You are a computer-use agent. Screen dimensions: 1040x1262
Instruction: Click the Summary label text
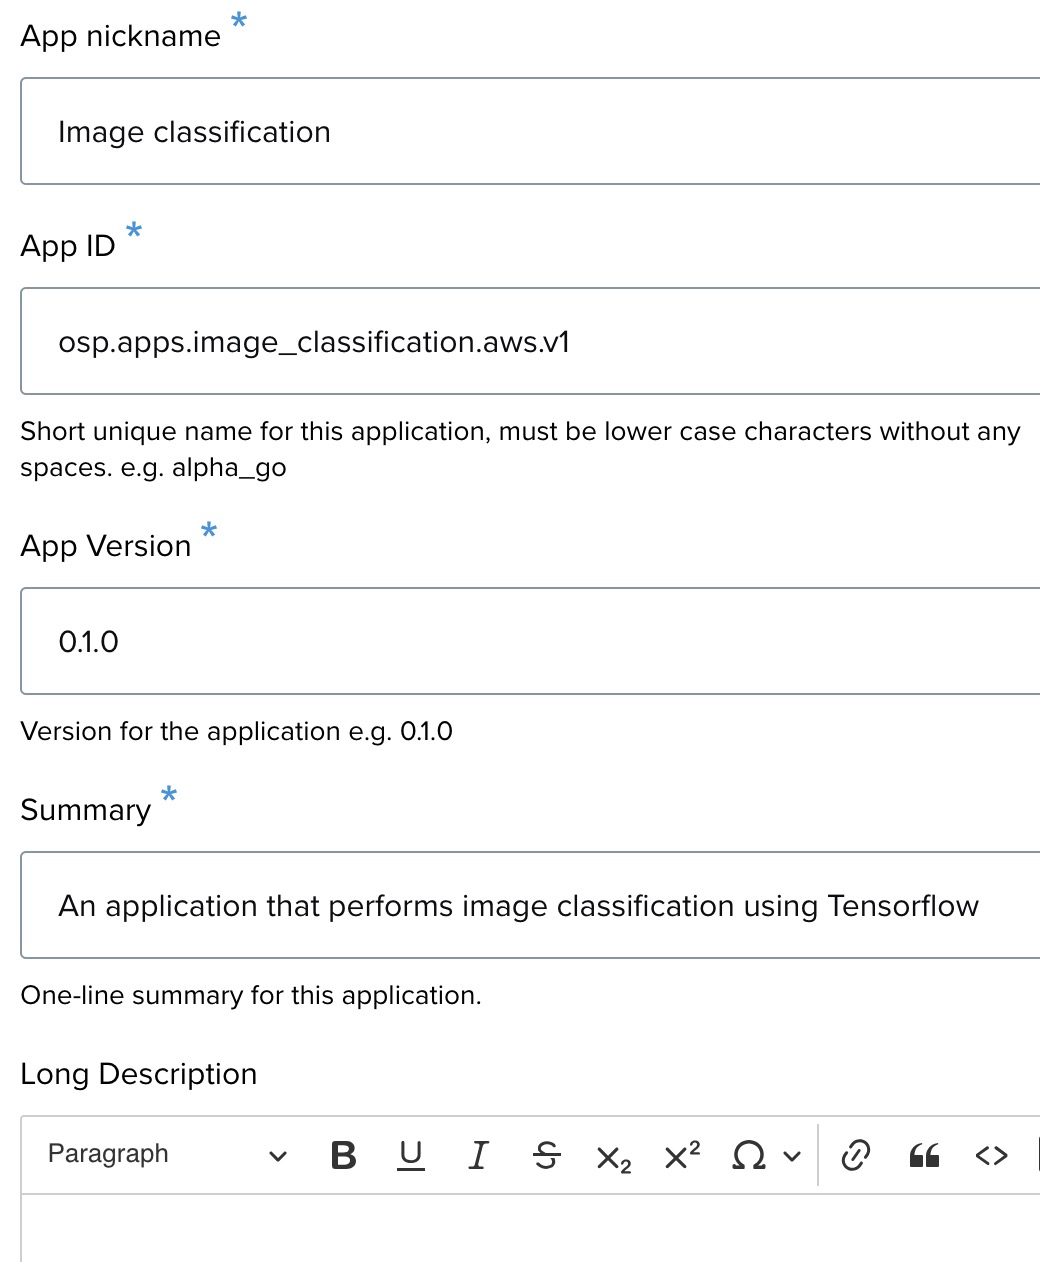85,810
